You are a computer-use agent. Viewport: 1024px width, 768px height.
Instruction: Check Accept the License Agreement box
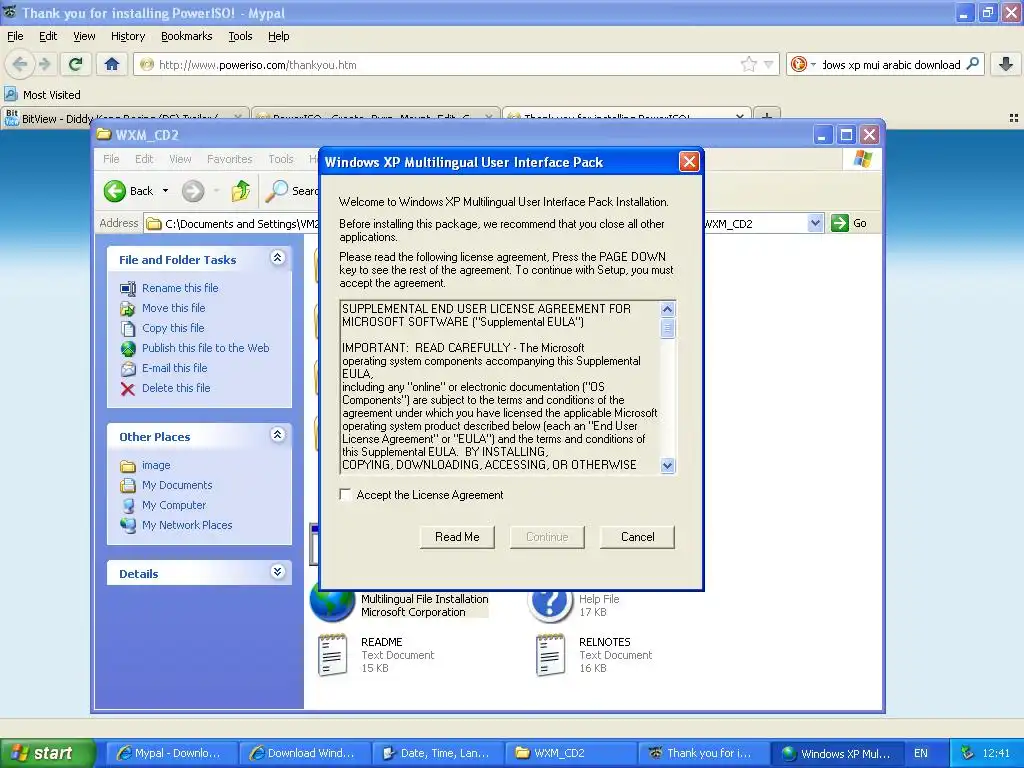(345, 494)
